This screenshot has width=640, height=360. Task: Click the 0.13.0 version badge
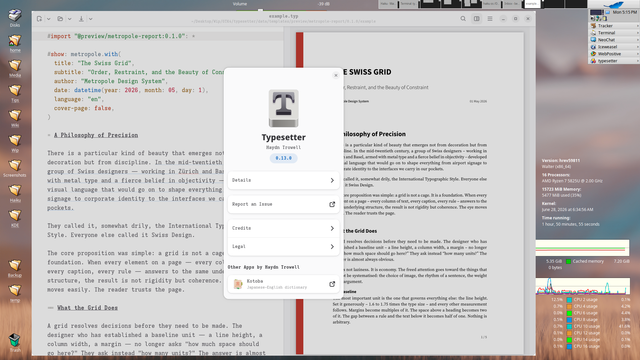pyautogui.click(x=284, y=158)
